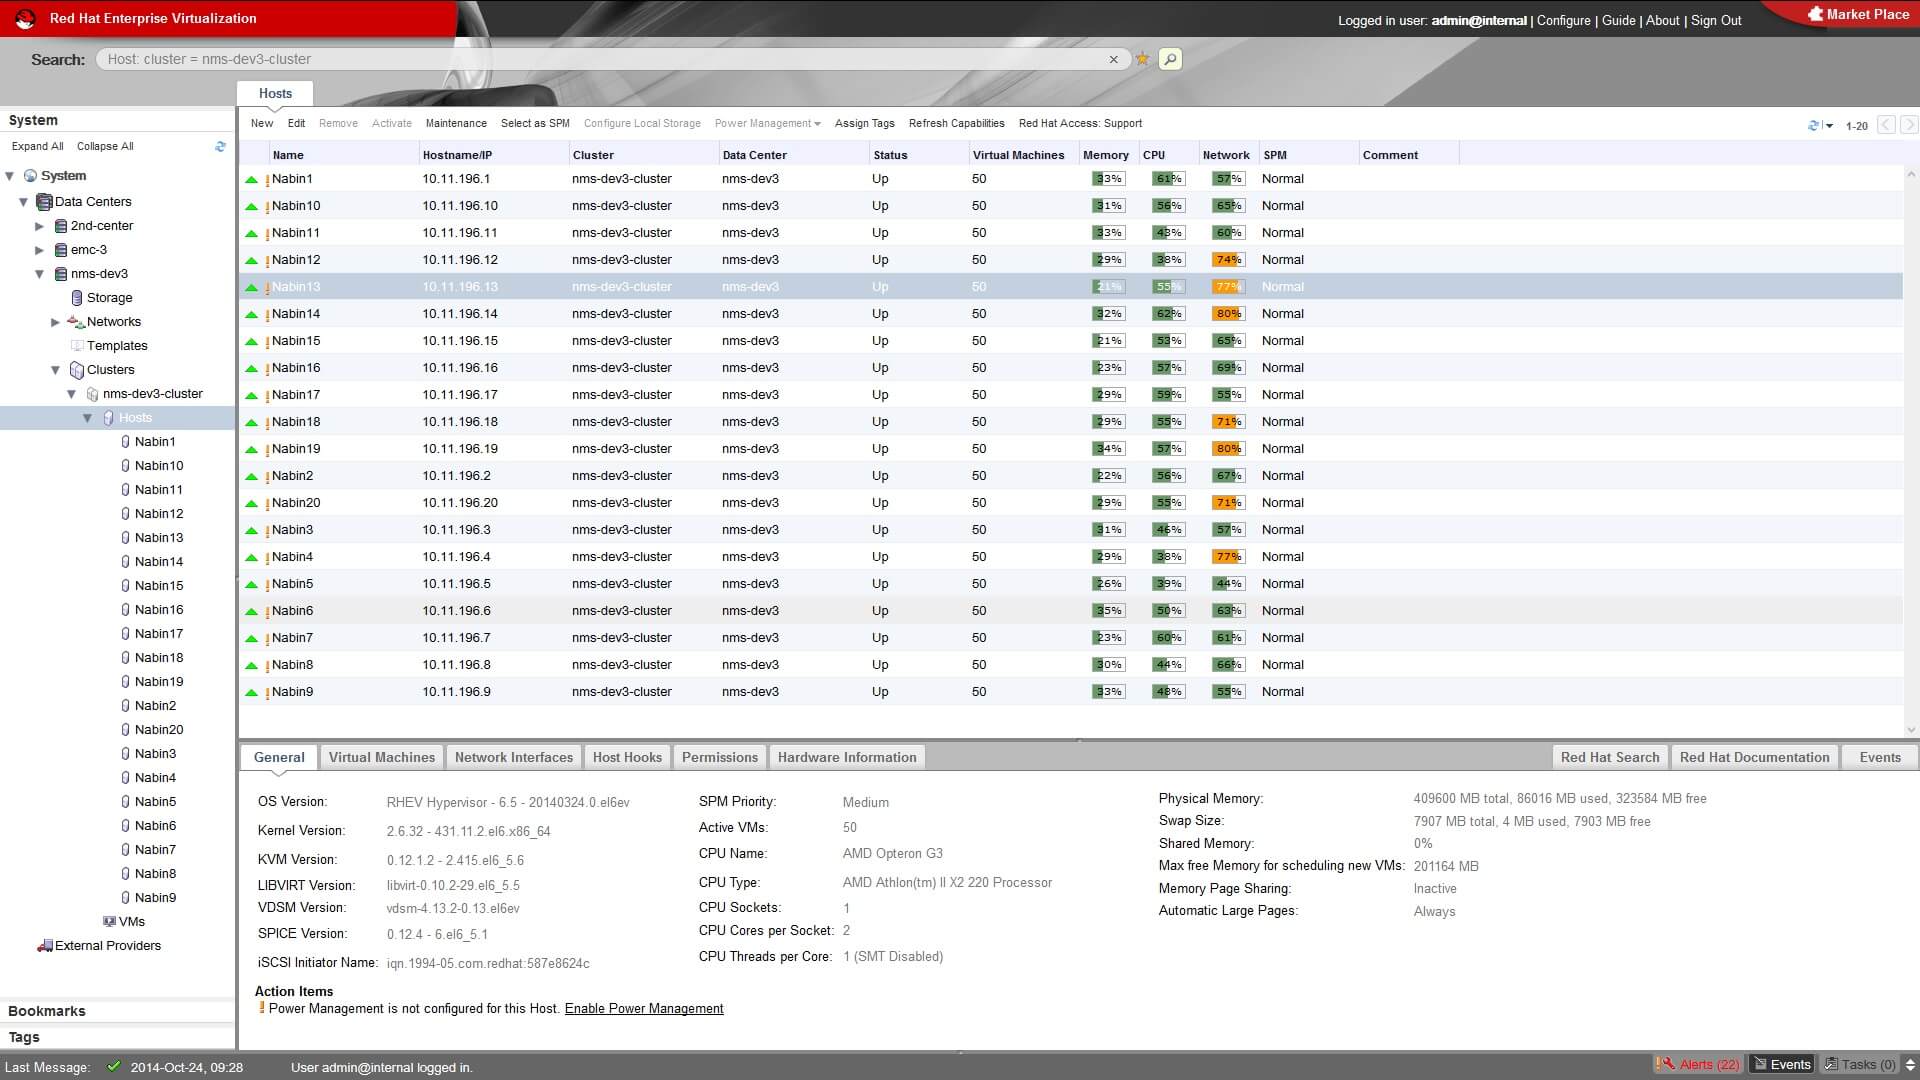
Task: Refresh the system tree icon
Action: coord(220,146)
